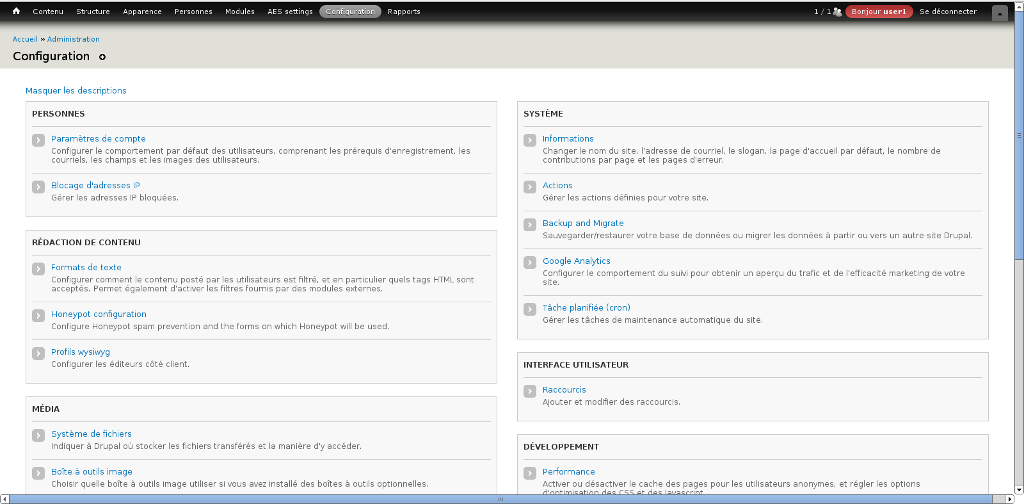This screenshot has width=1024, height=504.
Task: Toggle the toolbar drawer arrow button
Action: pos(999,12)
